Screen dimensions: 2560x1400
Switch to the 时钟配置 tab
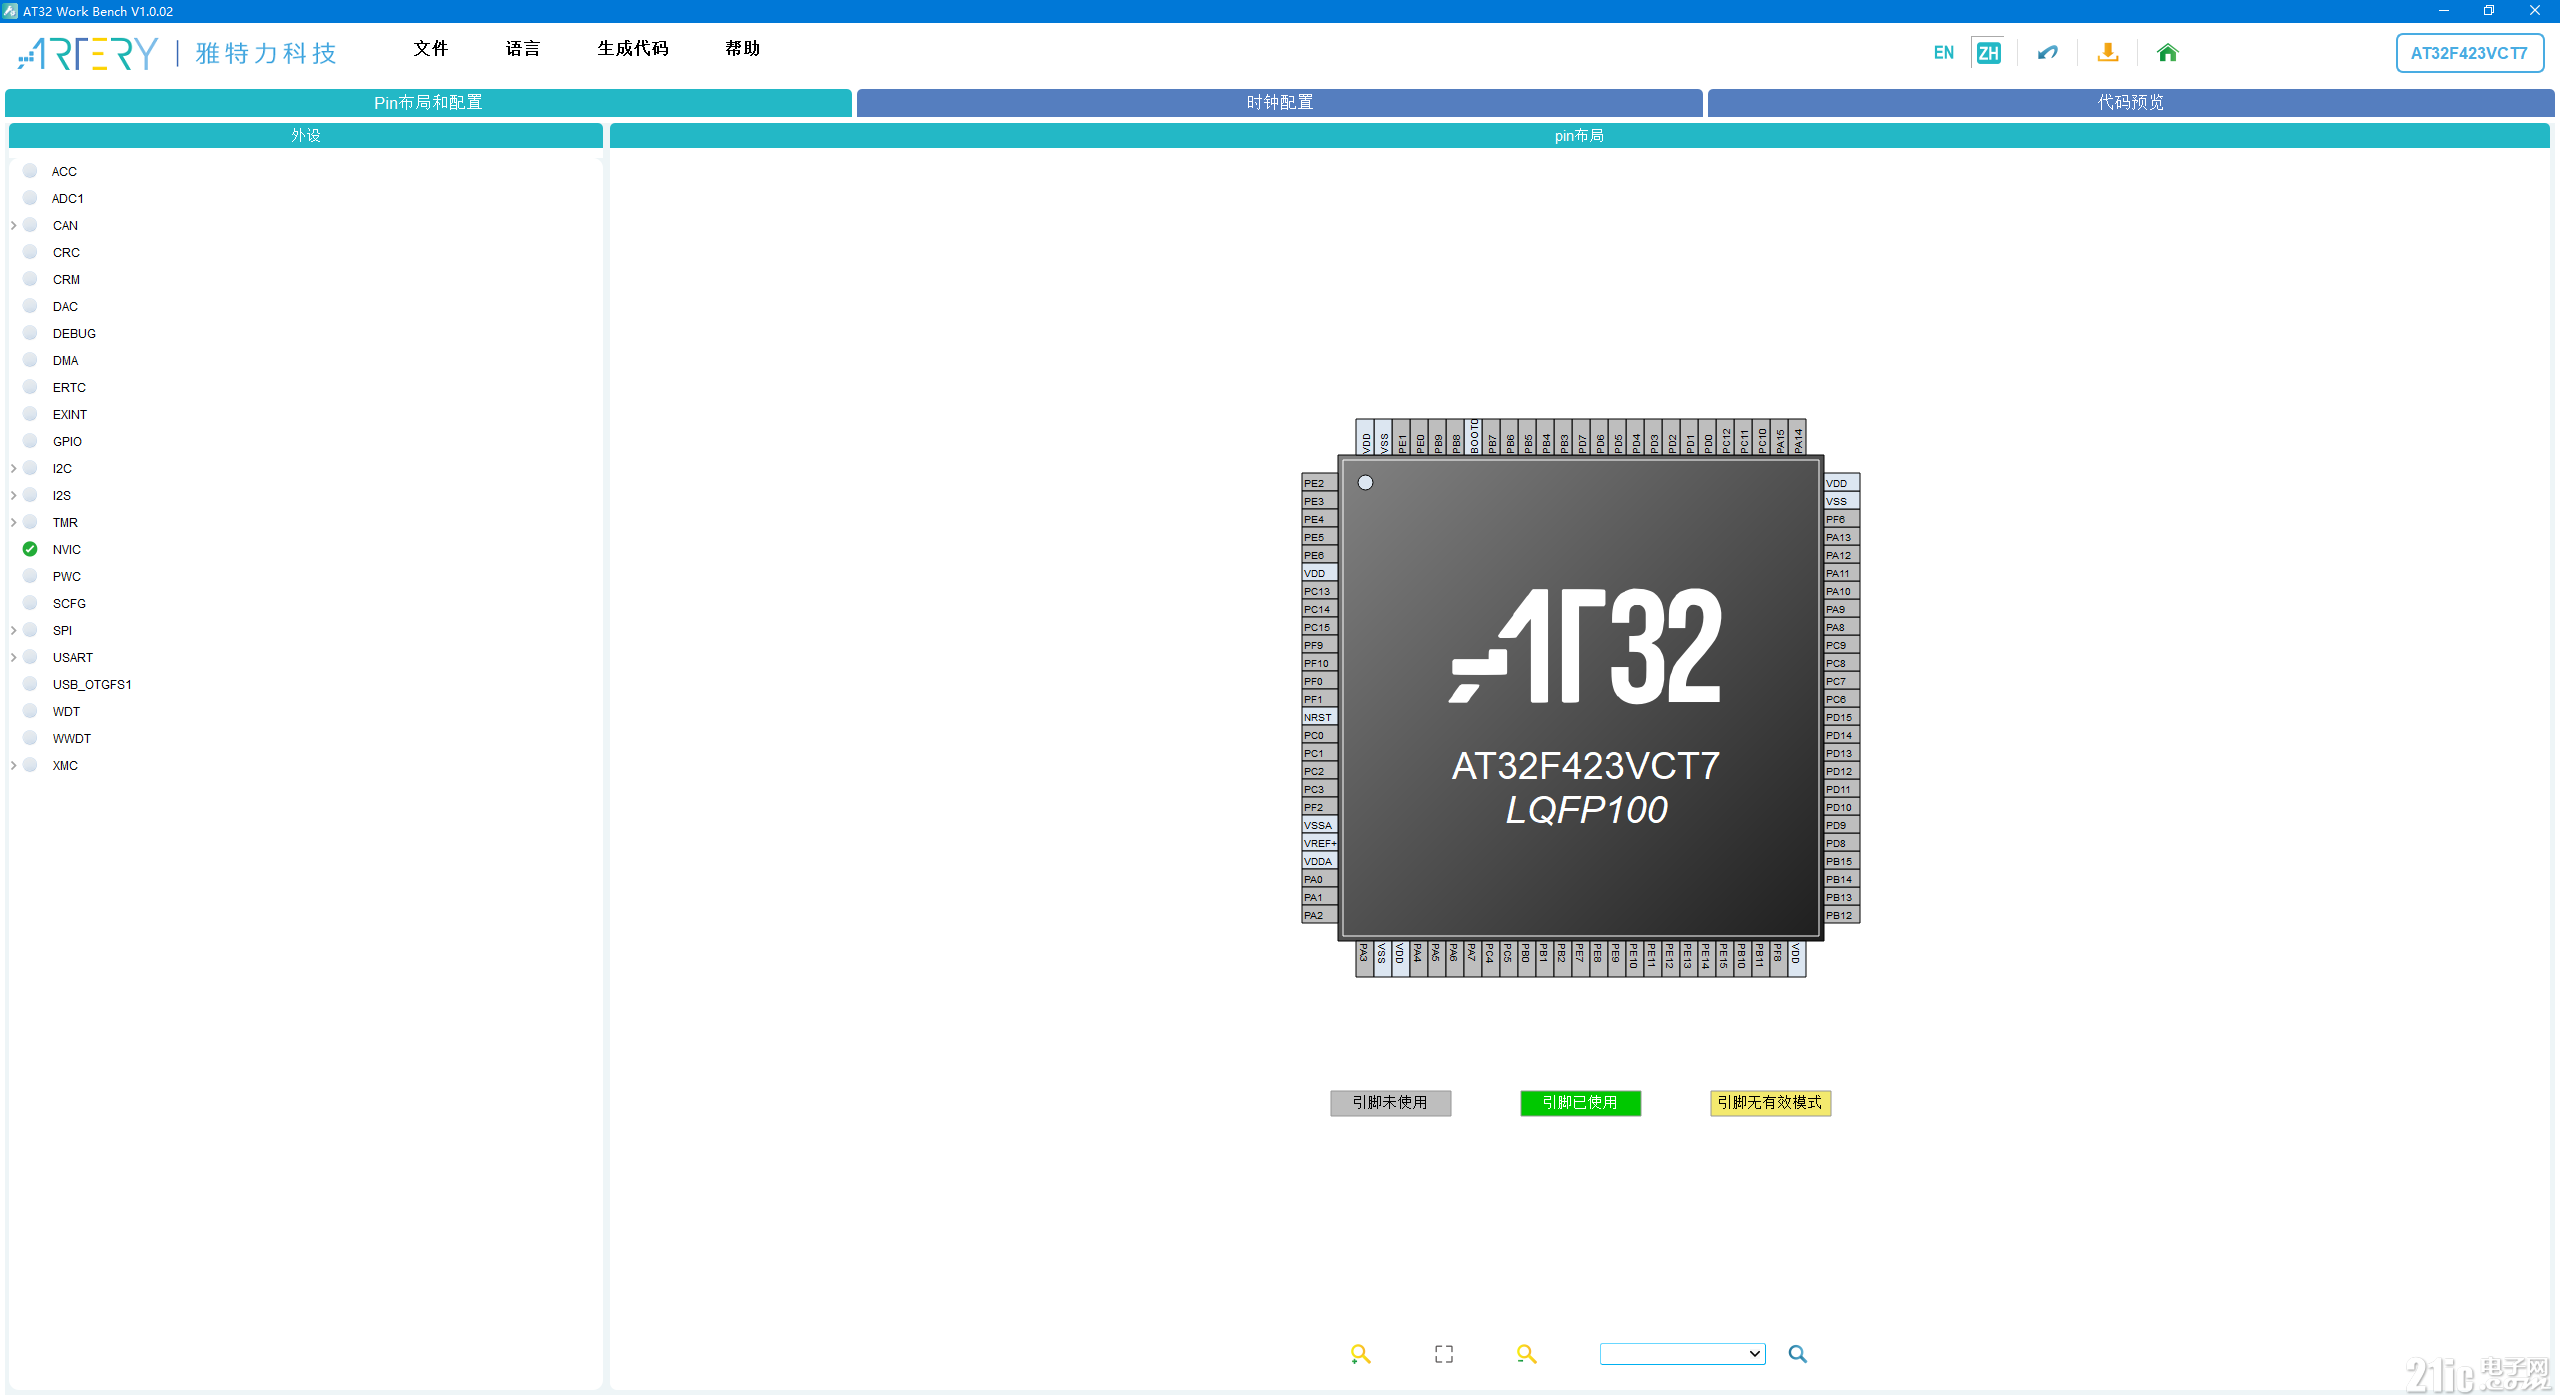pyautogui.click(x=1280, y=102)
